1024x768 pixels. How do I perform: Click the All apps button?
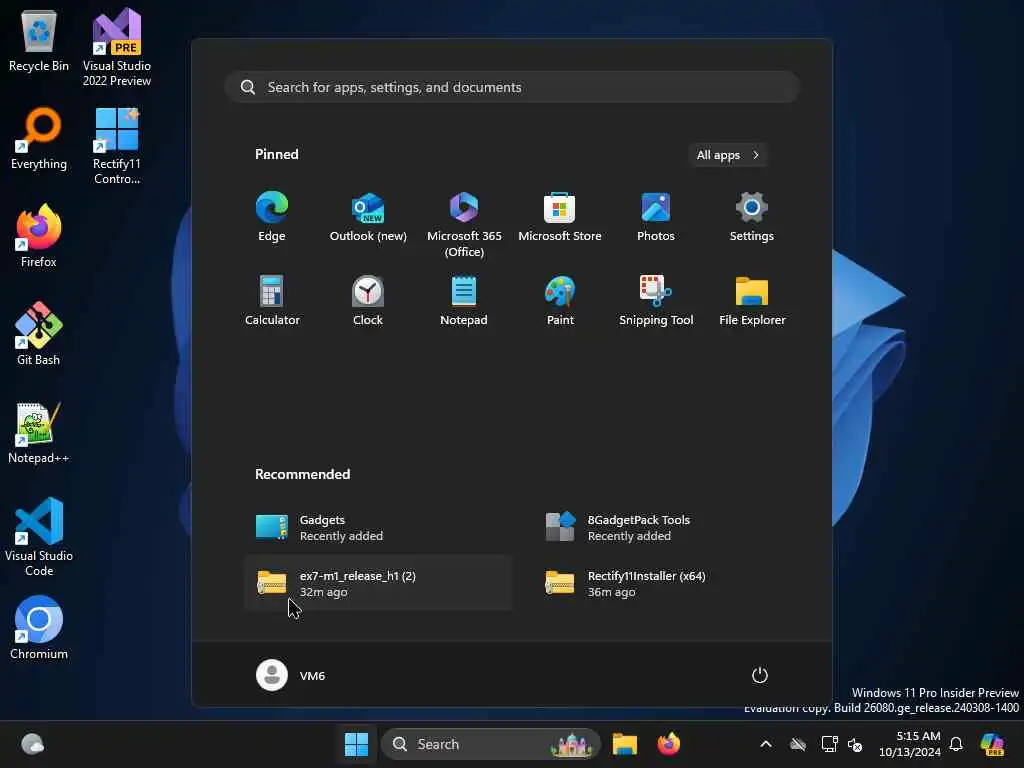728,155
